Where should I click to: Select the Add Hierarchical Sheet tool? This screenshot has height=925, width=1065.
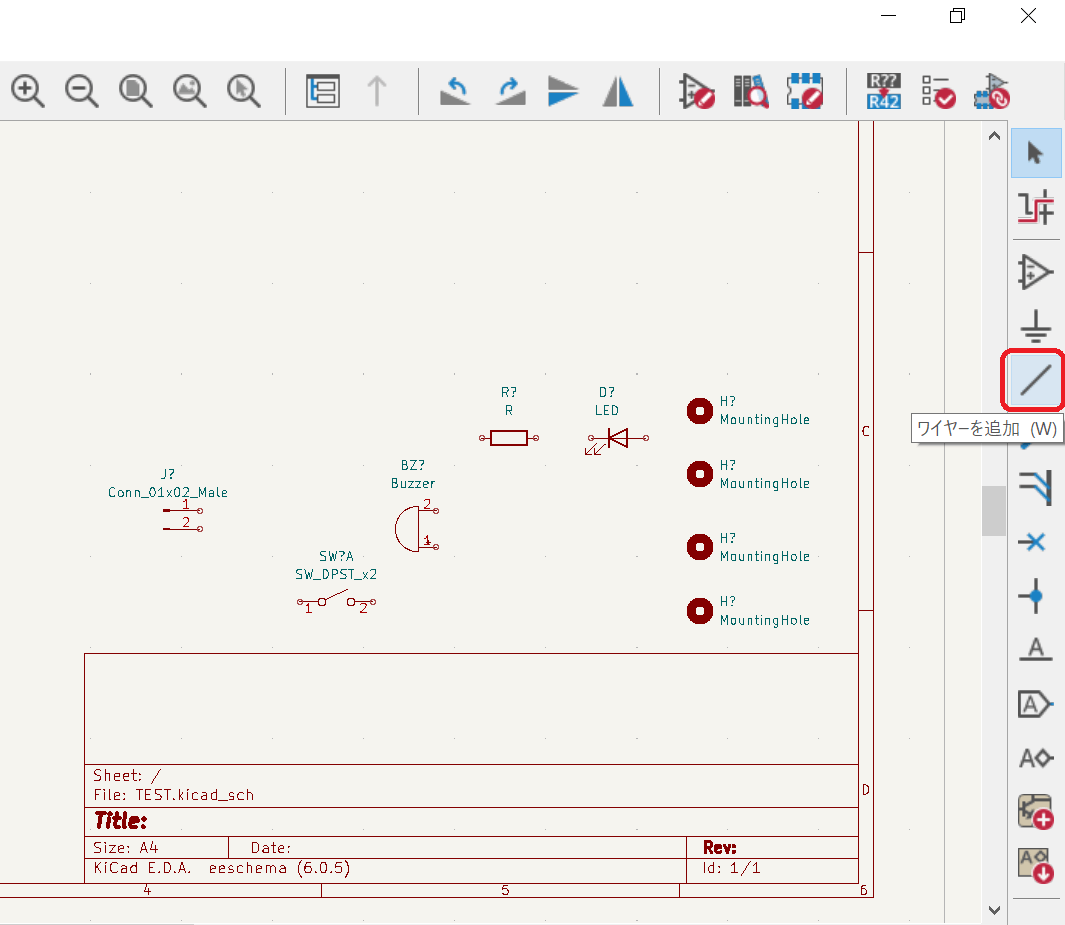tap(1036, 812)
